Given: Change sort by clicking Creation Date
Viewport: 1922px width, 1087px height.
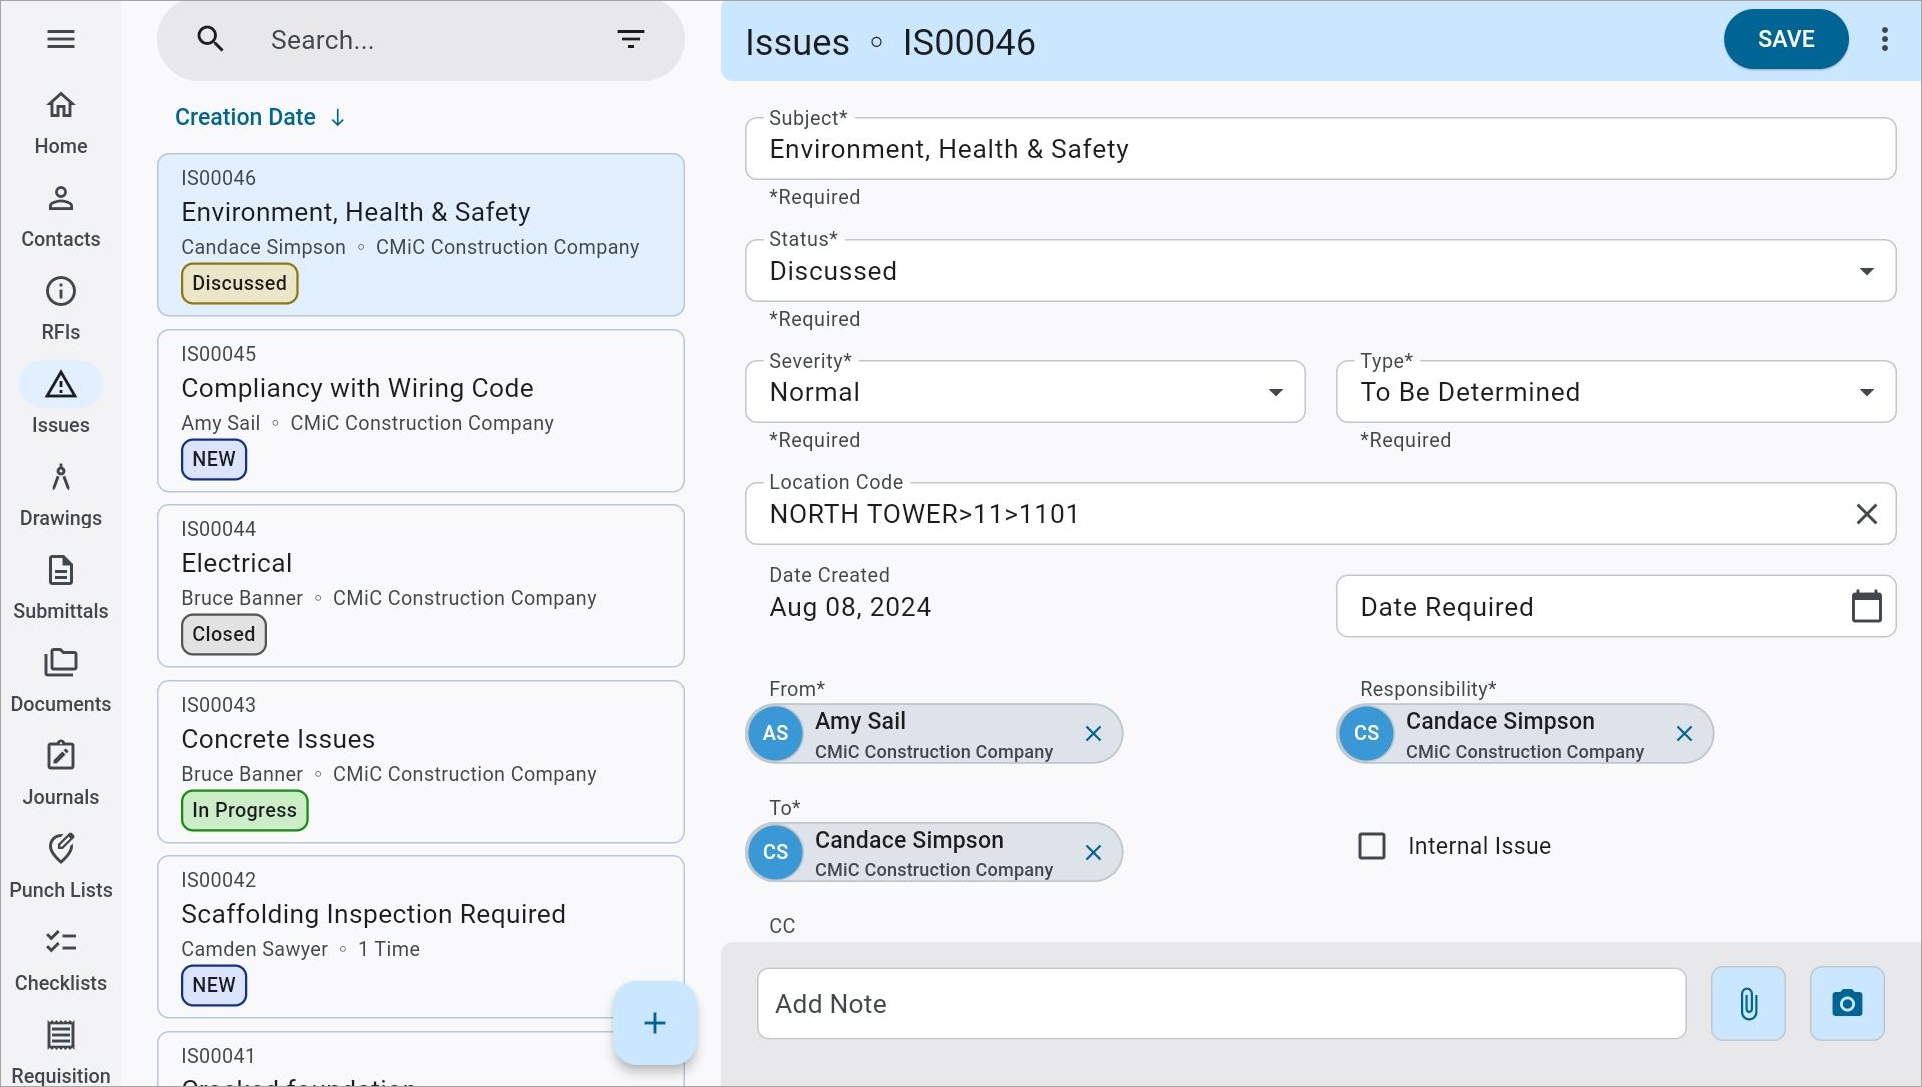Looking at the screenshot, I should (245, 117).
